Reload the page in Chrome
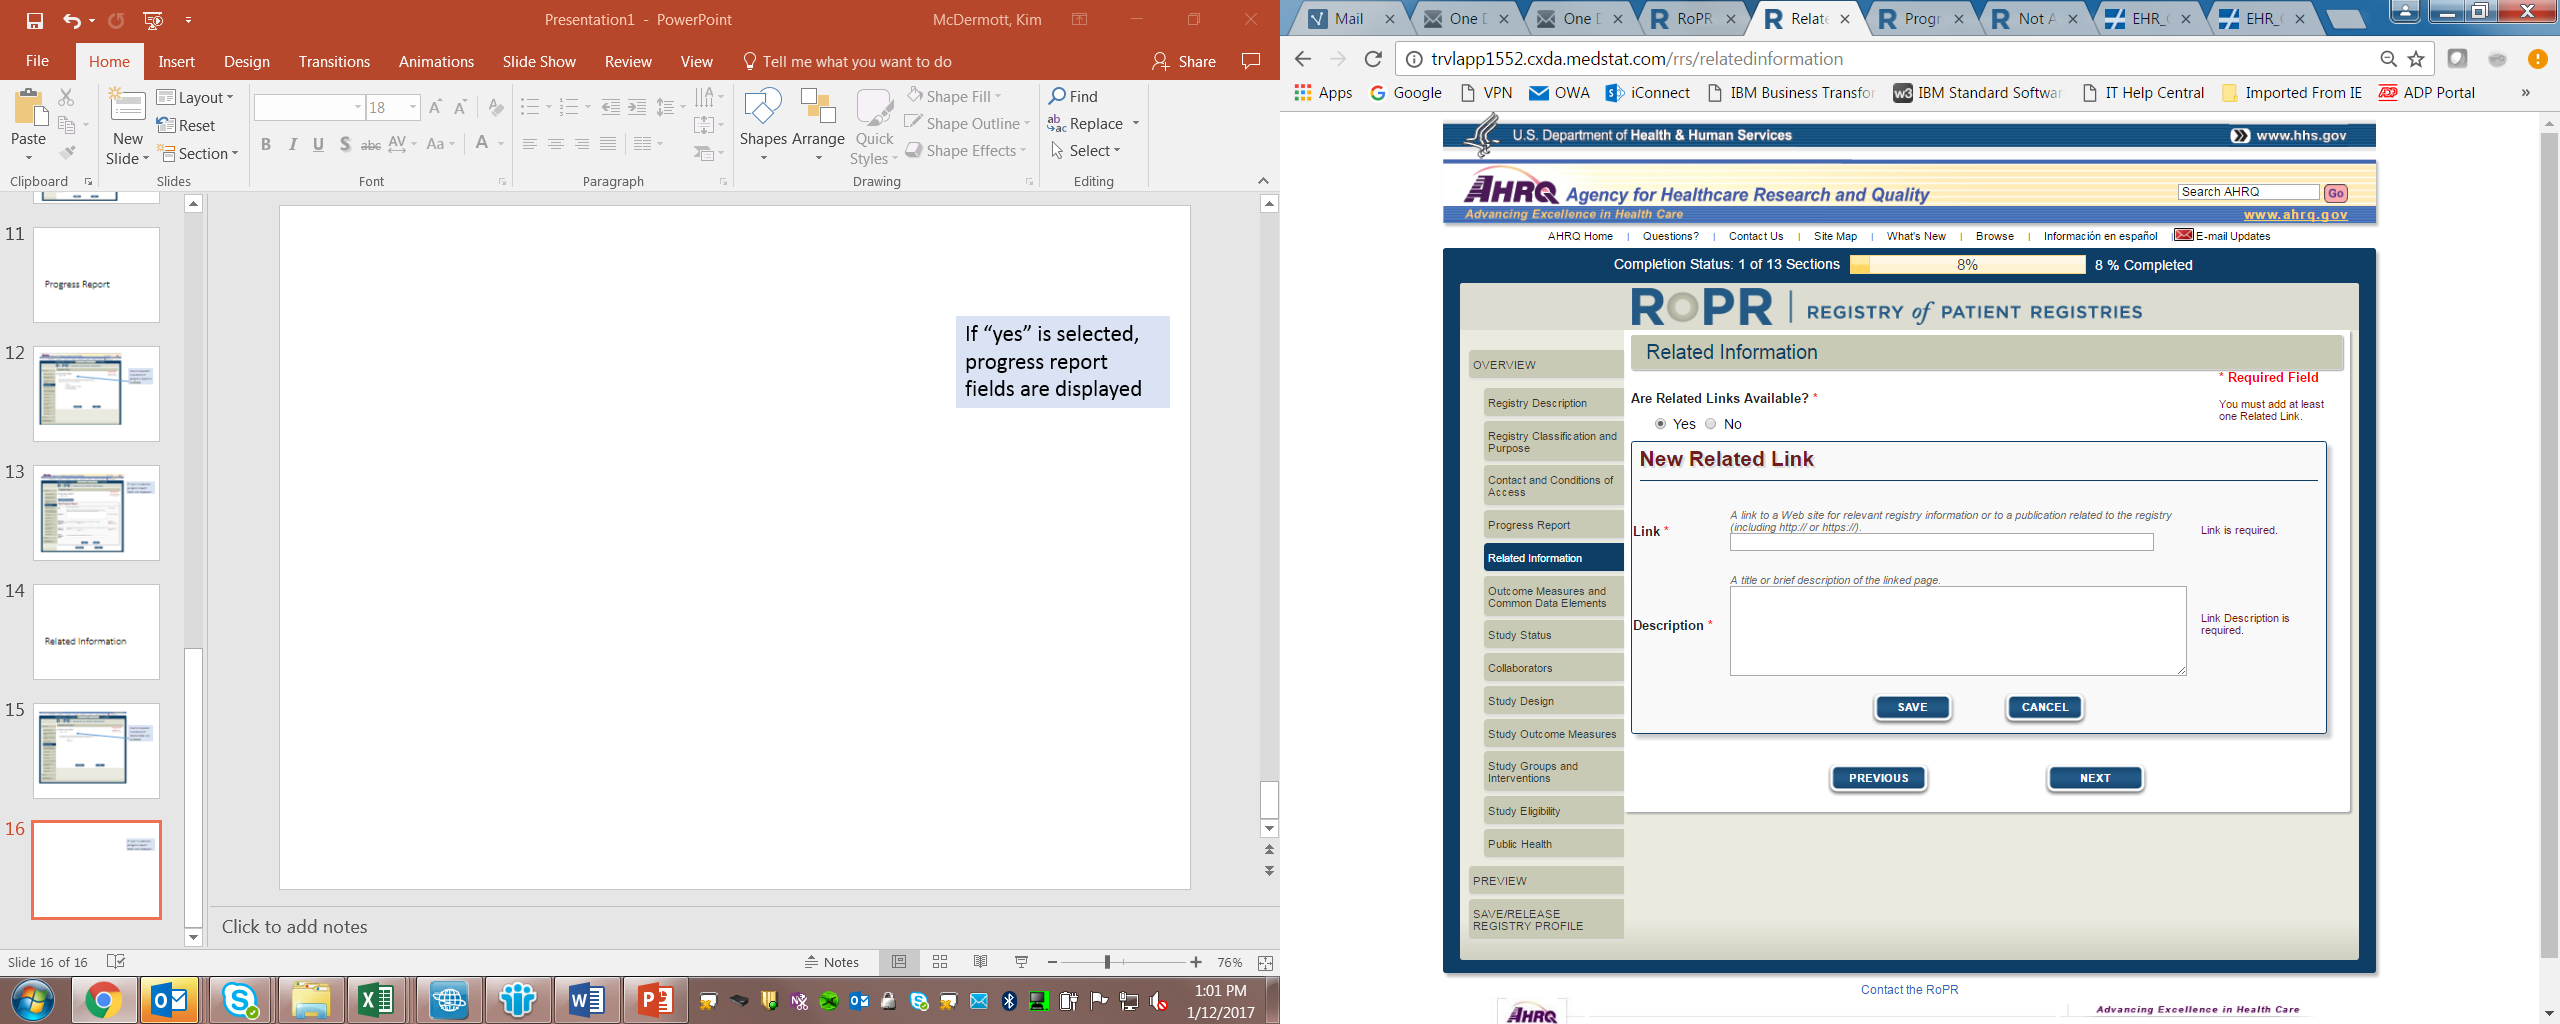Viewport: 2560px width, 1024px height. click(1374, 59)
